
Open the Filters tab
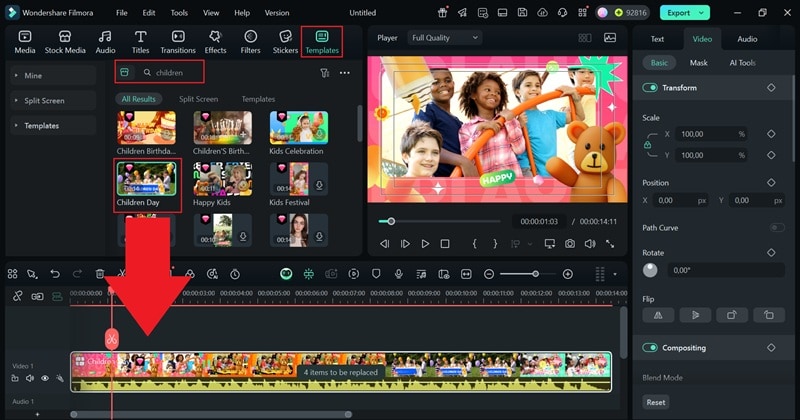[250, 42]
